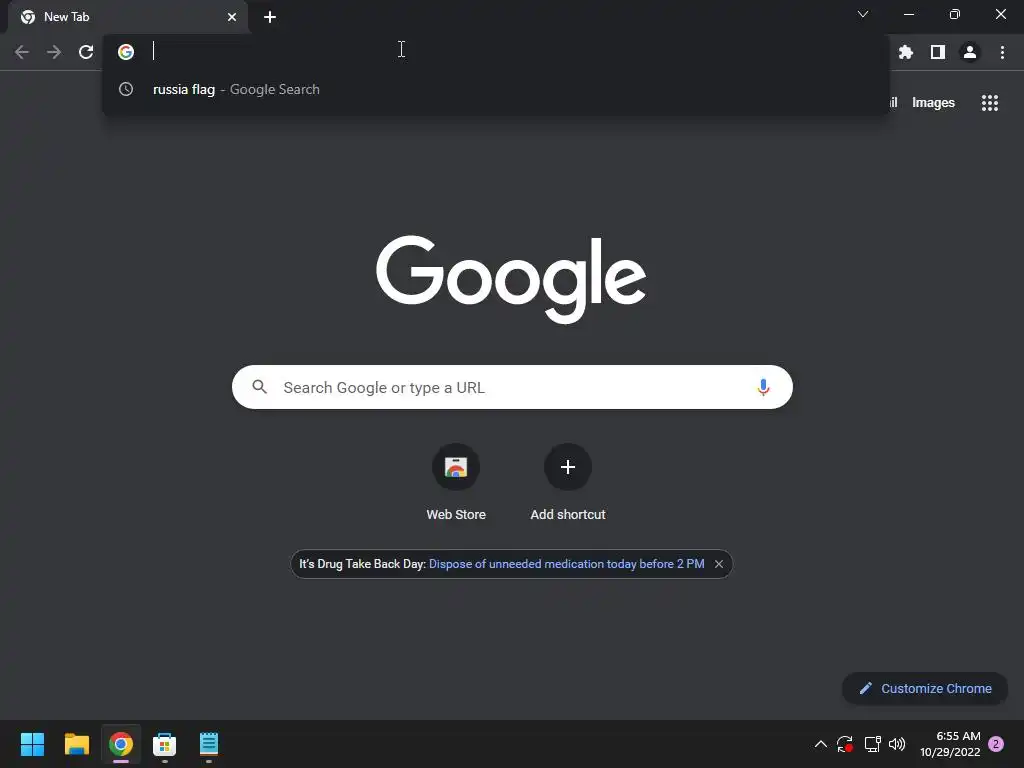Click the clock history icon beside russia flag

click(x=126, y=89)
